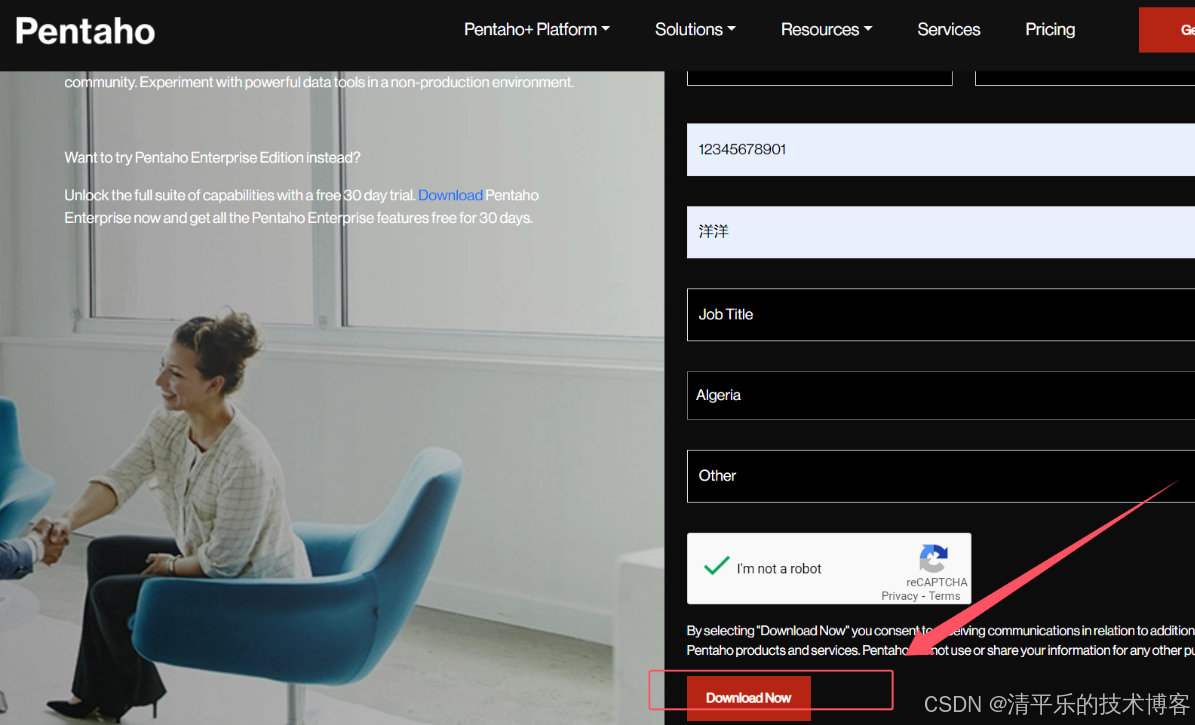Focus the Job Title field

940,314
